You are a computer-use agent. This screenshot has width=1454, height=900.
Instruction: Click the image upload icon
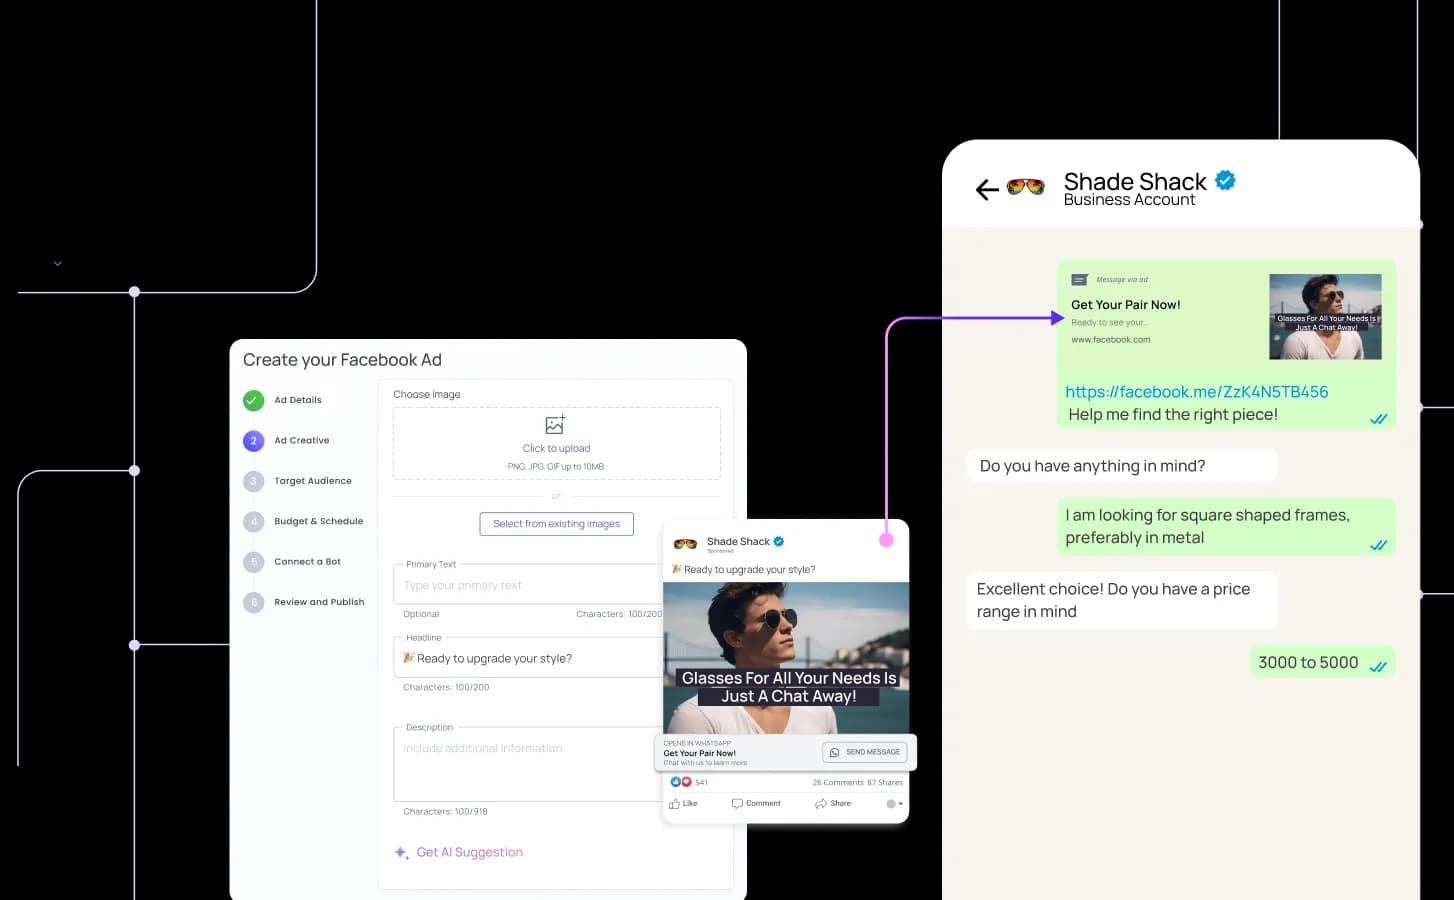click(555, 425)
